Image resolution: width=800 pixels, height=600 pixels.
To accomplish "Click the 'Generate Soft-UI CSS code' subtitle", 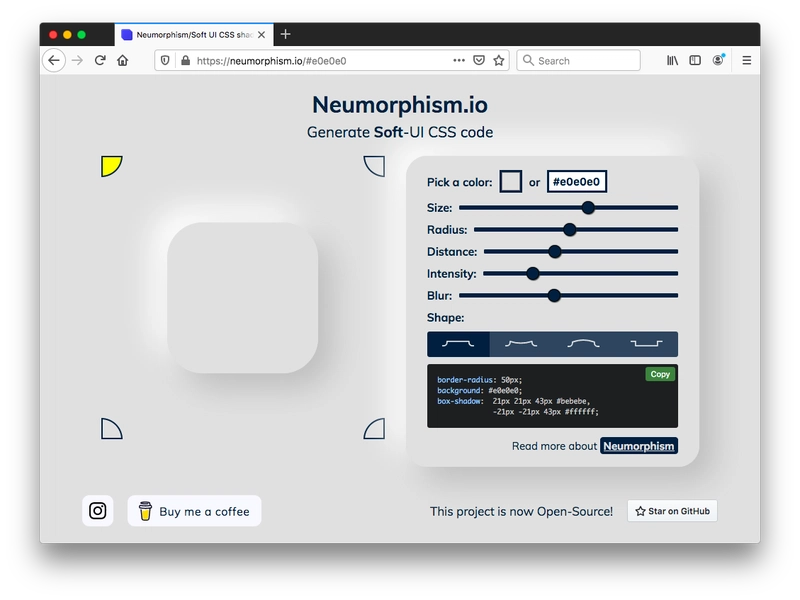I will pyautogui.click(x=400, y=132).
